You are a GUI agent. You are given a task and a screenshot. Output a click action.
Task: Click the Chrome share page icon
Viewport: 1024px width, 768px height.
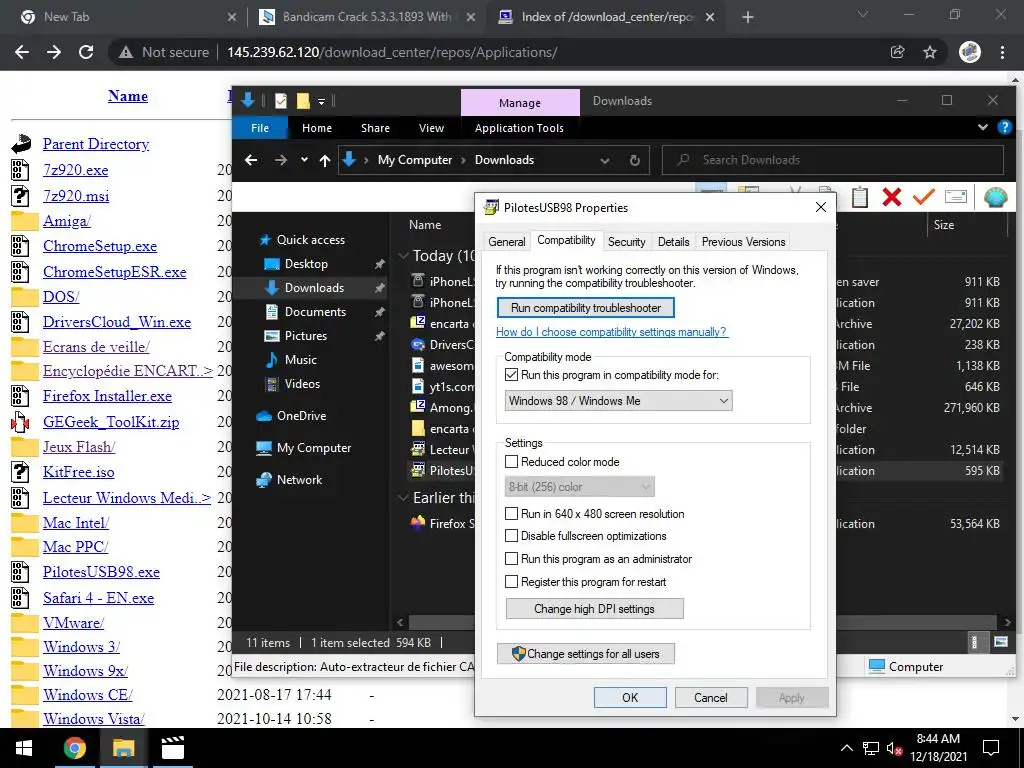pyautogui.click(x=897, y=52)
